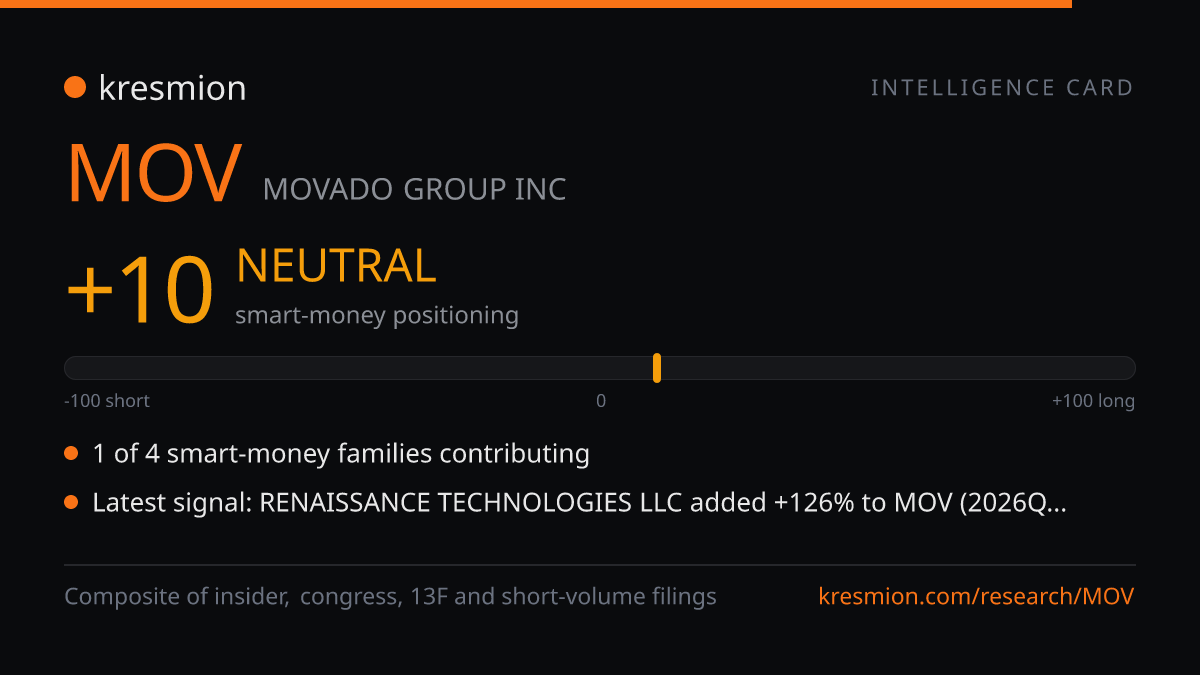1200x675 pixels.
Task: Click the 1 of 4 smart-money families text
Action: point(341,454)
